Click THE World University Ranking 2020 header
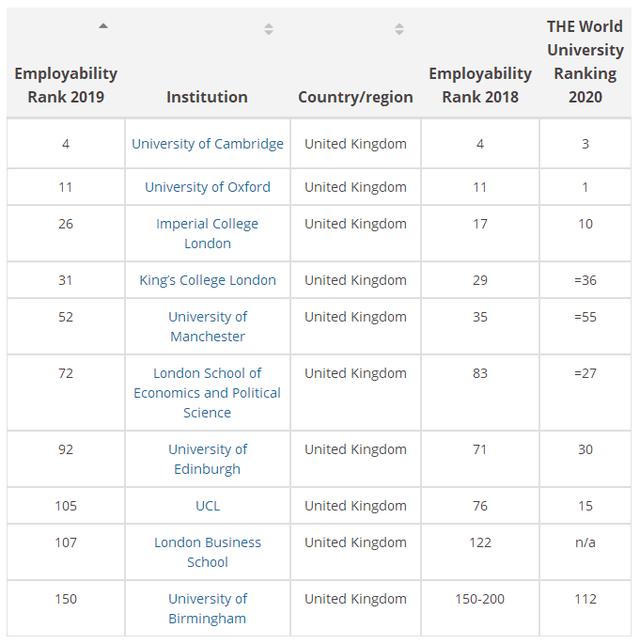This screenshot has height=644, width=640. pos(585,62)
